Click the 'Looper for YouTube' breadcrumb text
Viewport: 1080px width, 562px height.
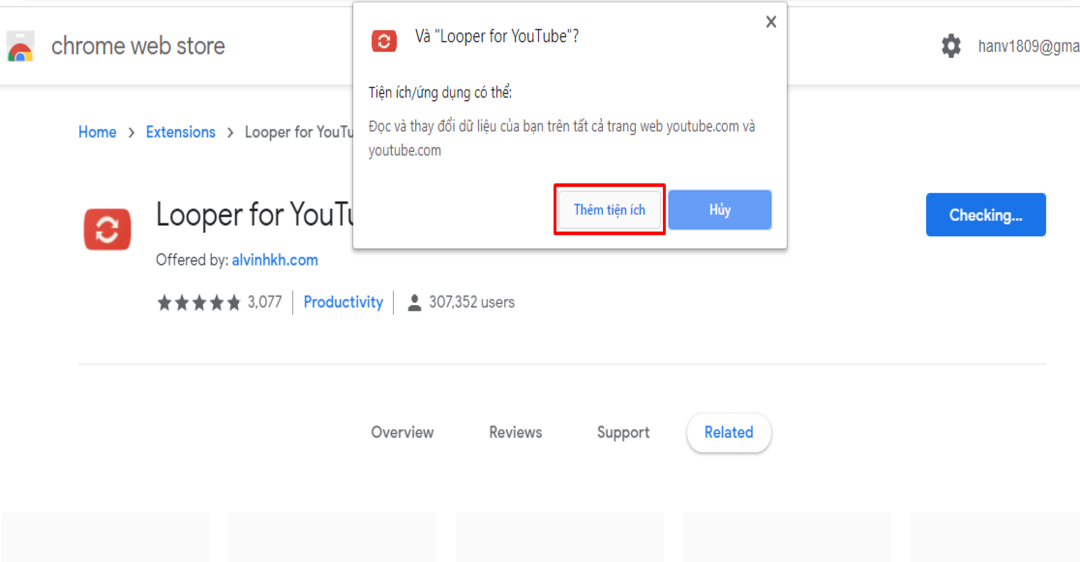coord(299,132)
